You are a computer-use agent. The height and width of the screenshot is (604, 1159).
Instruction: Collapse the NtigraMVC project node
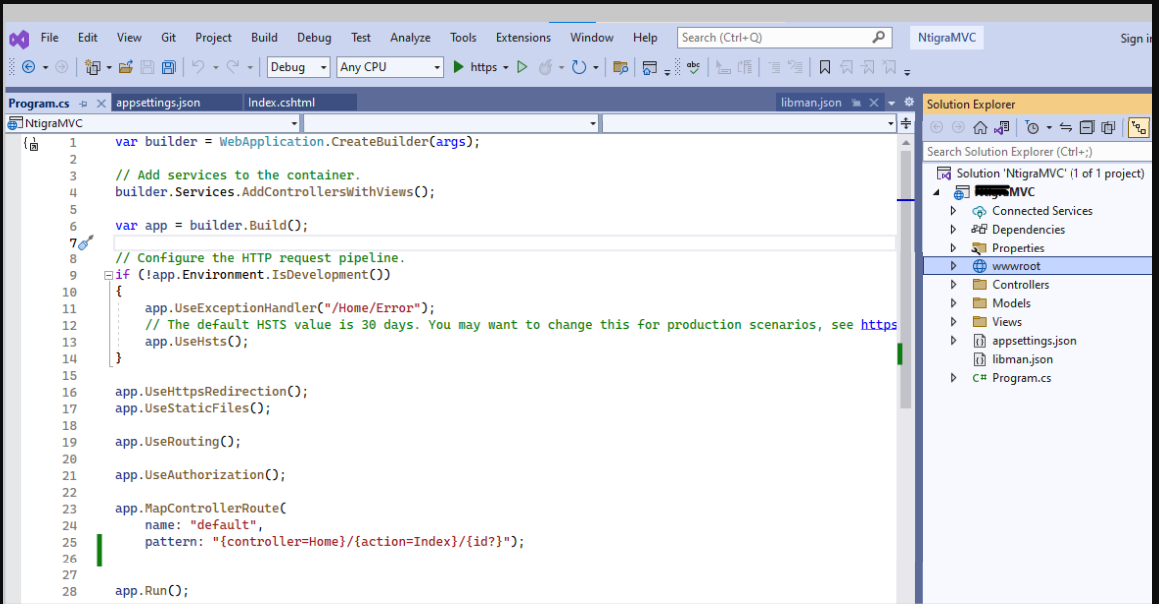(937, 192)
